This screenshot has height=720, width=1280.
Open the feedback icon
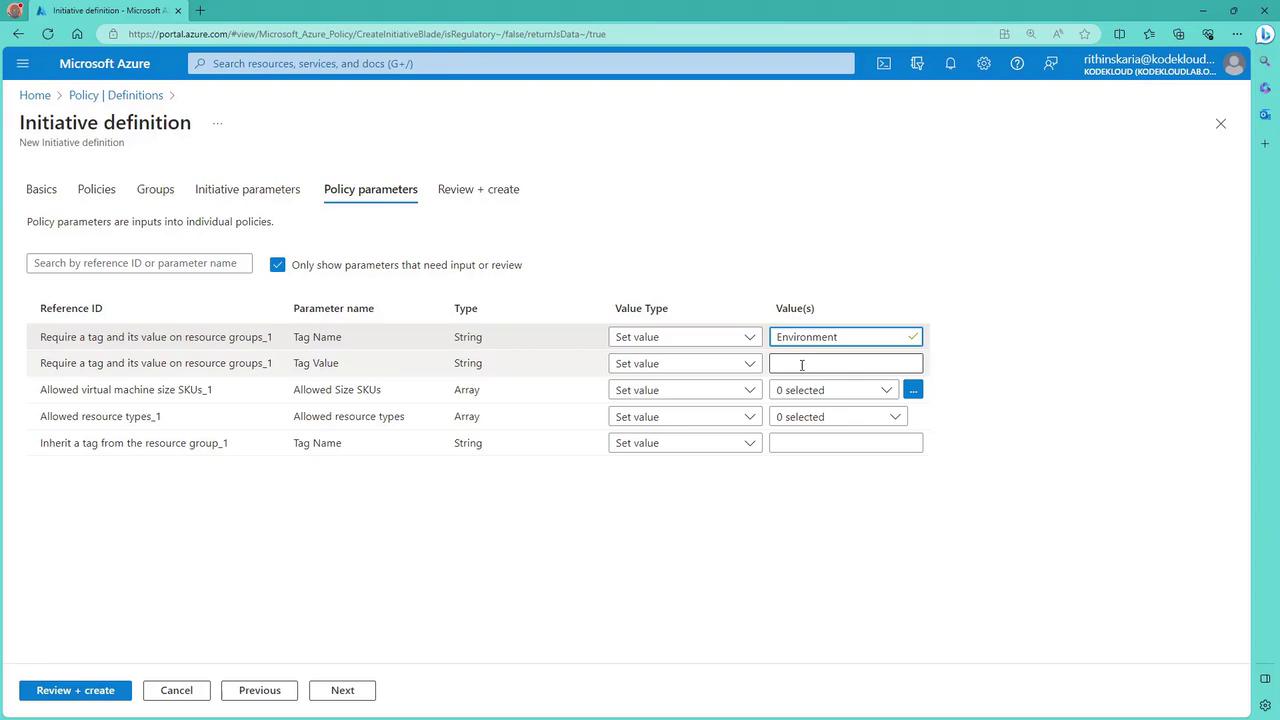coord(1051,63)
